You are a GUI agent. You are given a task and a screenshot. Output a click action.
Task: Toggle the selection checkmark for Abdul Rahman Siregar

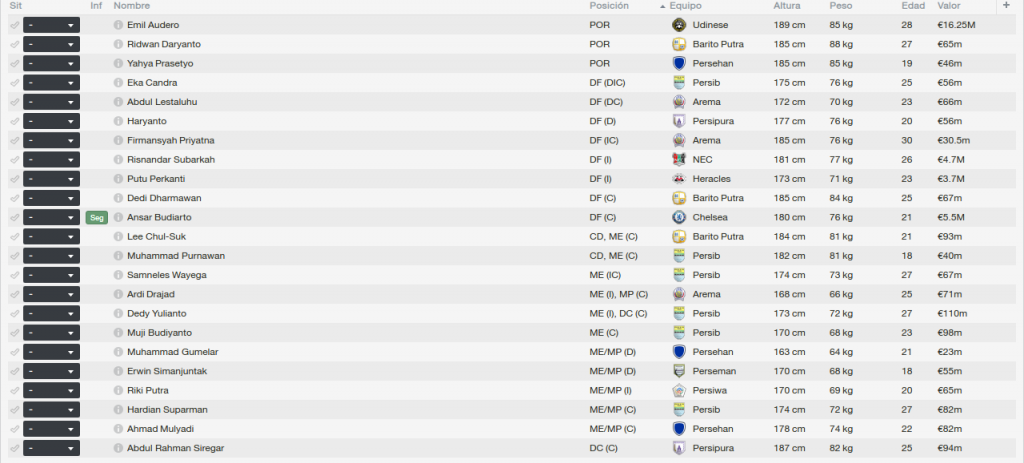(14, 448)
